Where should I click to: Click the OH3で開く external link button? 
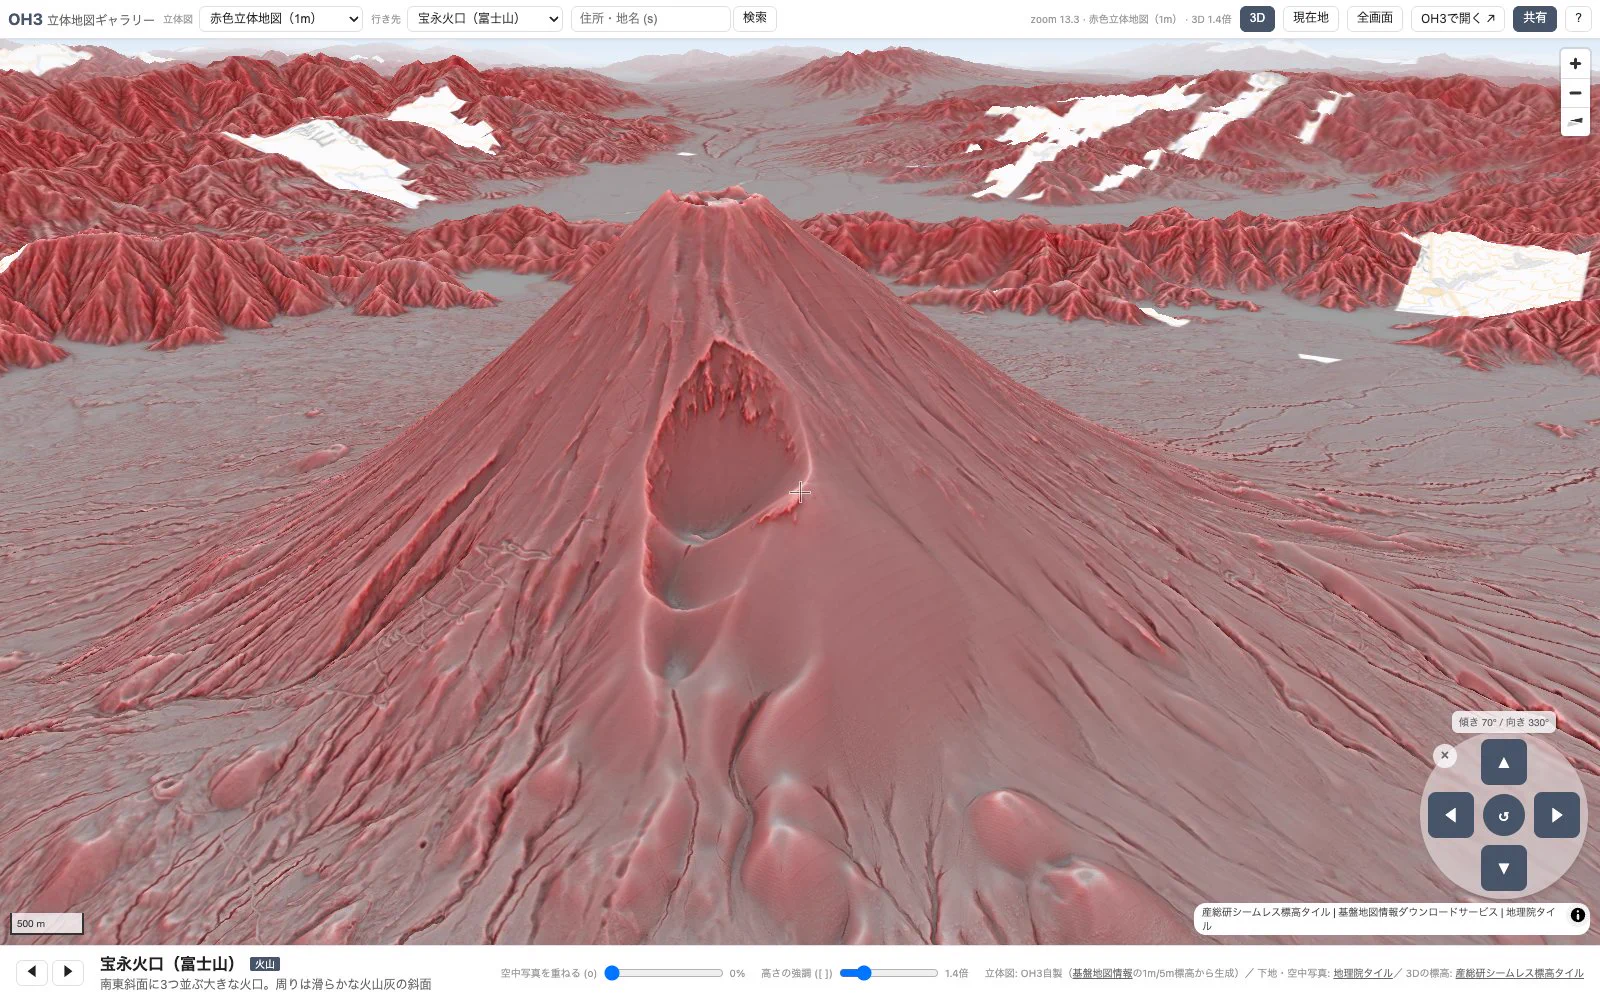(x=1457, y=18)
